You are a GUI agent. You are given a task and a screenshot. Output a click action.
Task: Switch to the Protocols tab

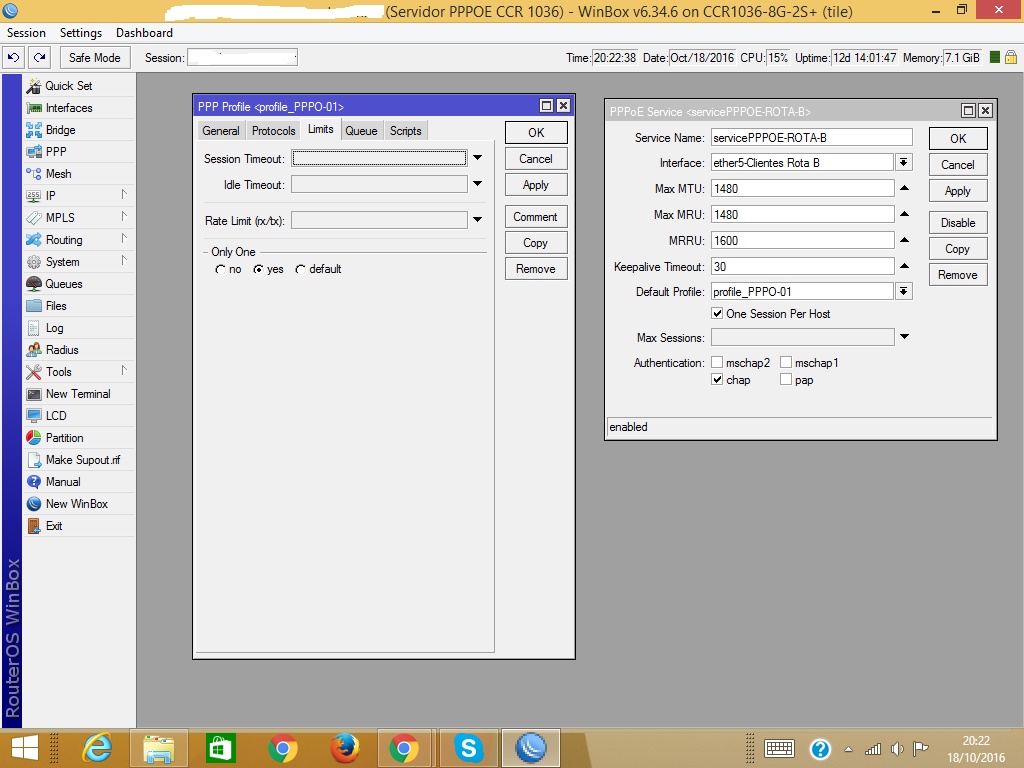click(273, 131)
